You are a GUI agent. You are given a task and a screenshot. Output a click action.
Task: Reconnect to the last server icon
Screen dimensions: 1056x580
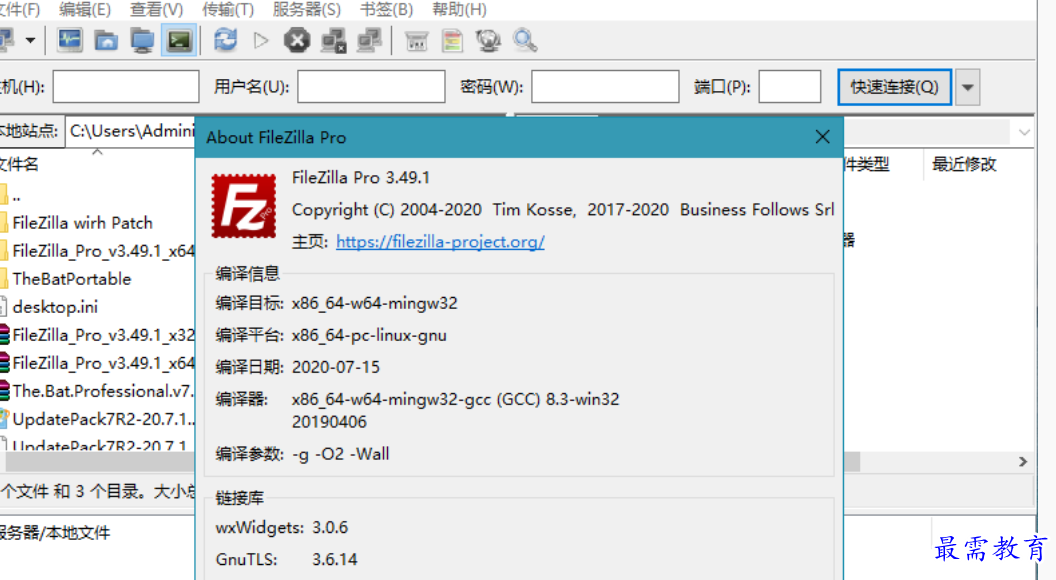pyautogui.click(x=369, y=40)
